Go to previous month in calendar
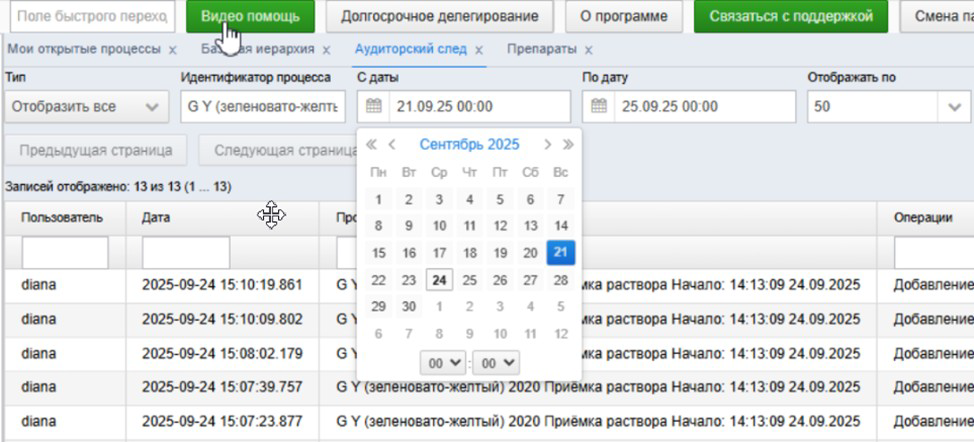974x442 pixels. point(392,145)
